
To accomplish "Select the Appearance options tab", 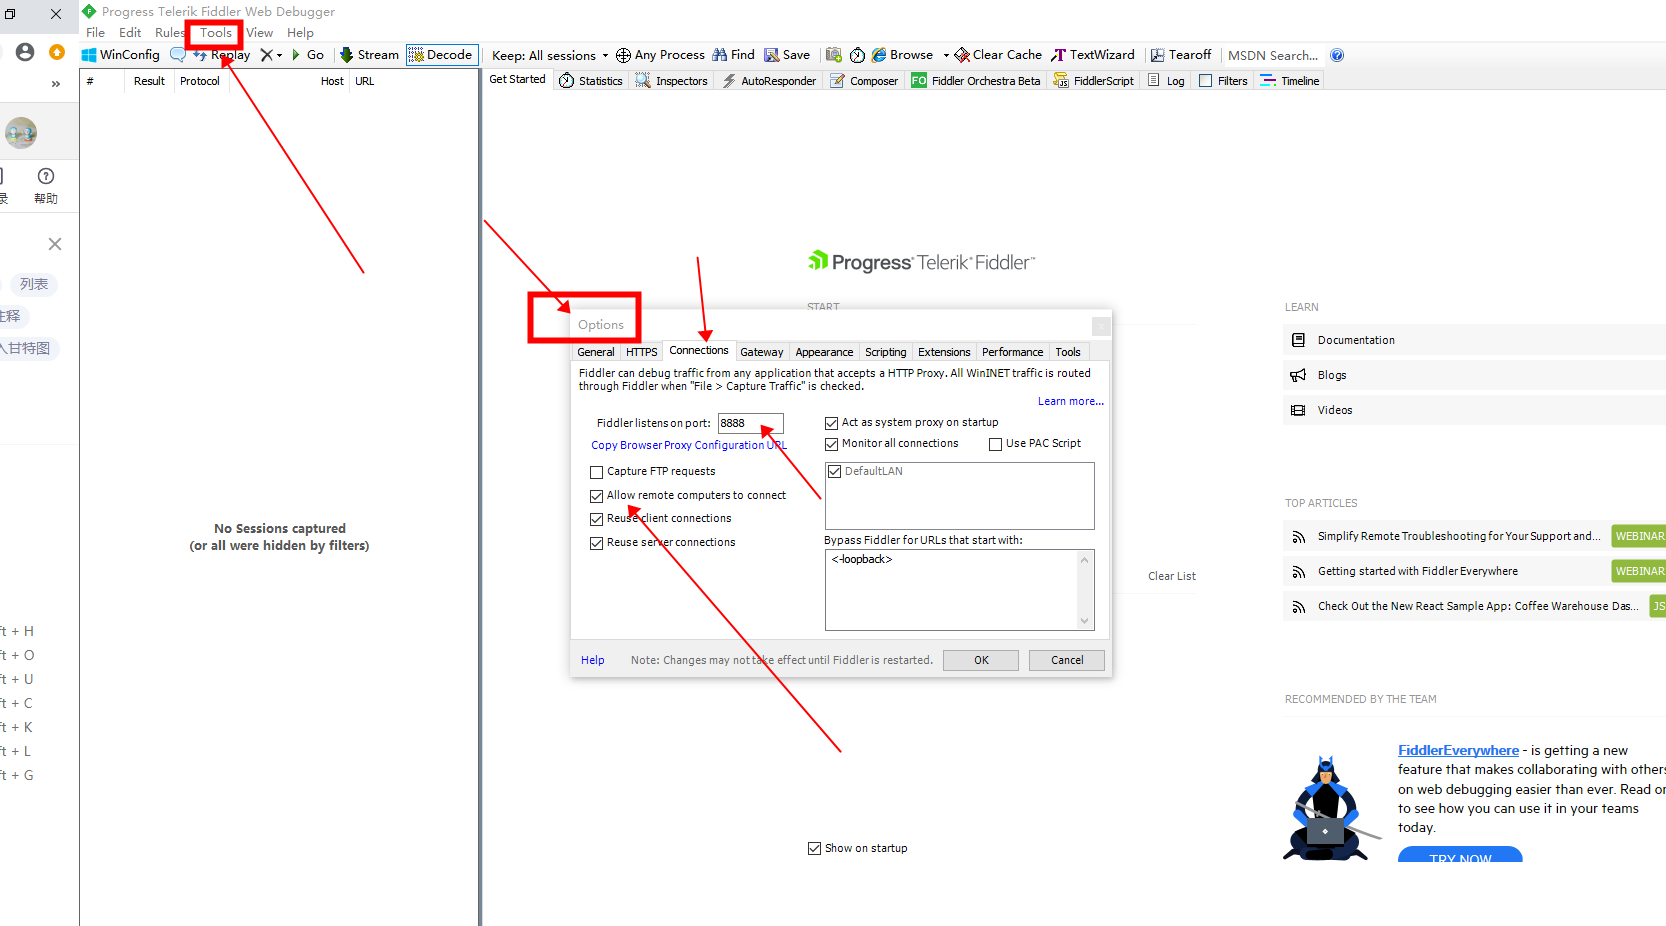I will [x=824, y=352].
